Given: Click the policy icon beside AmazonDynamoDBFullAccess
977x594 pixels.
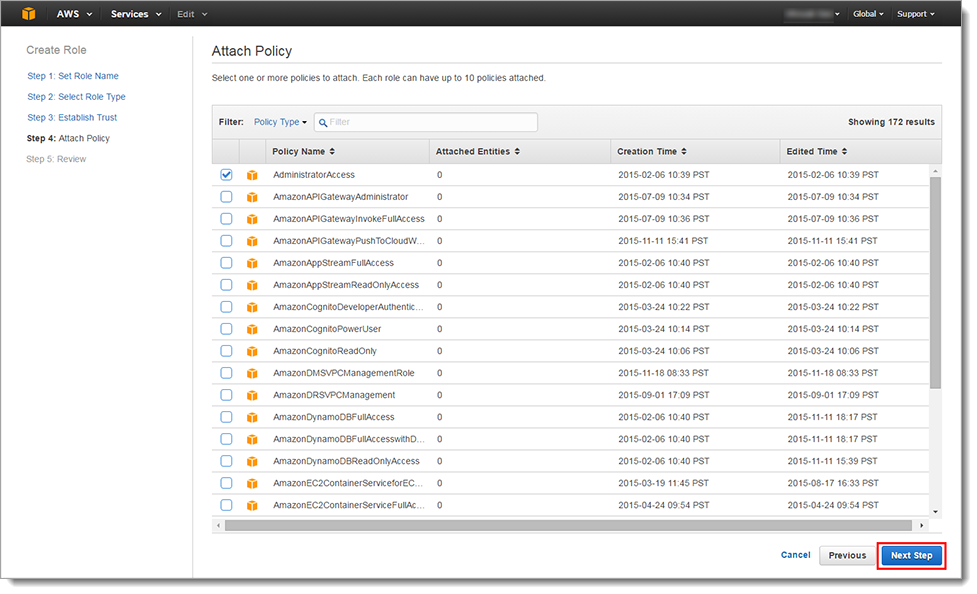Looking at the screenshot, I should (x=252, y=417).
